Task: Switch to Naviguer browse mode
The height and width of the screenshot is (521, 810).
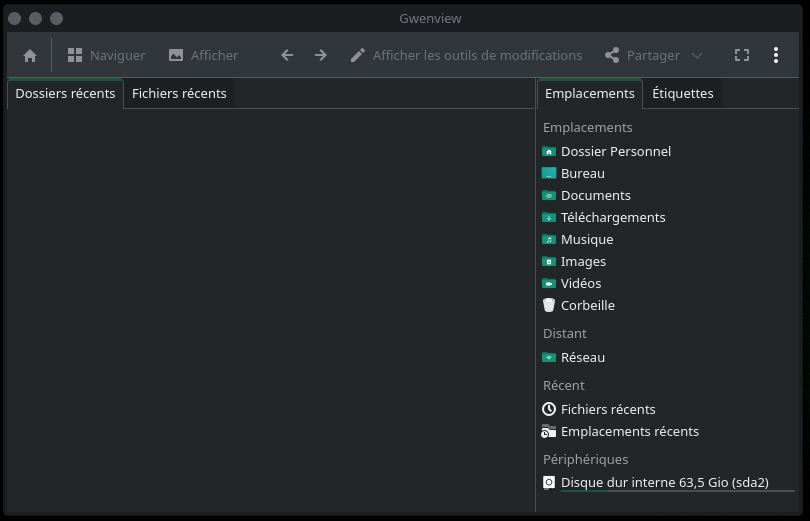Action: point(106,56)
